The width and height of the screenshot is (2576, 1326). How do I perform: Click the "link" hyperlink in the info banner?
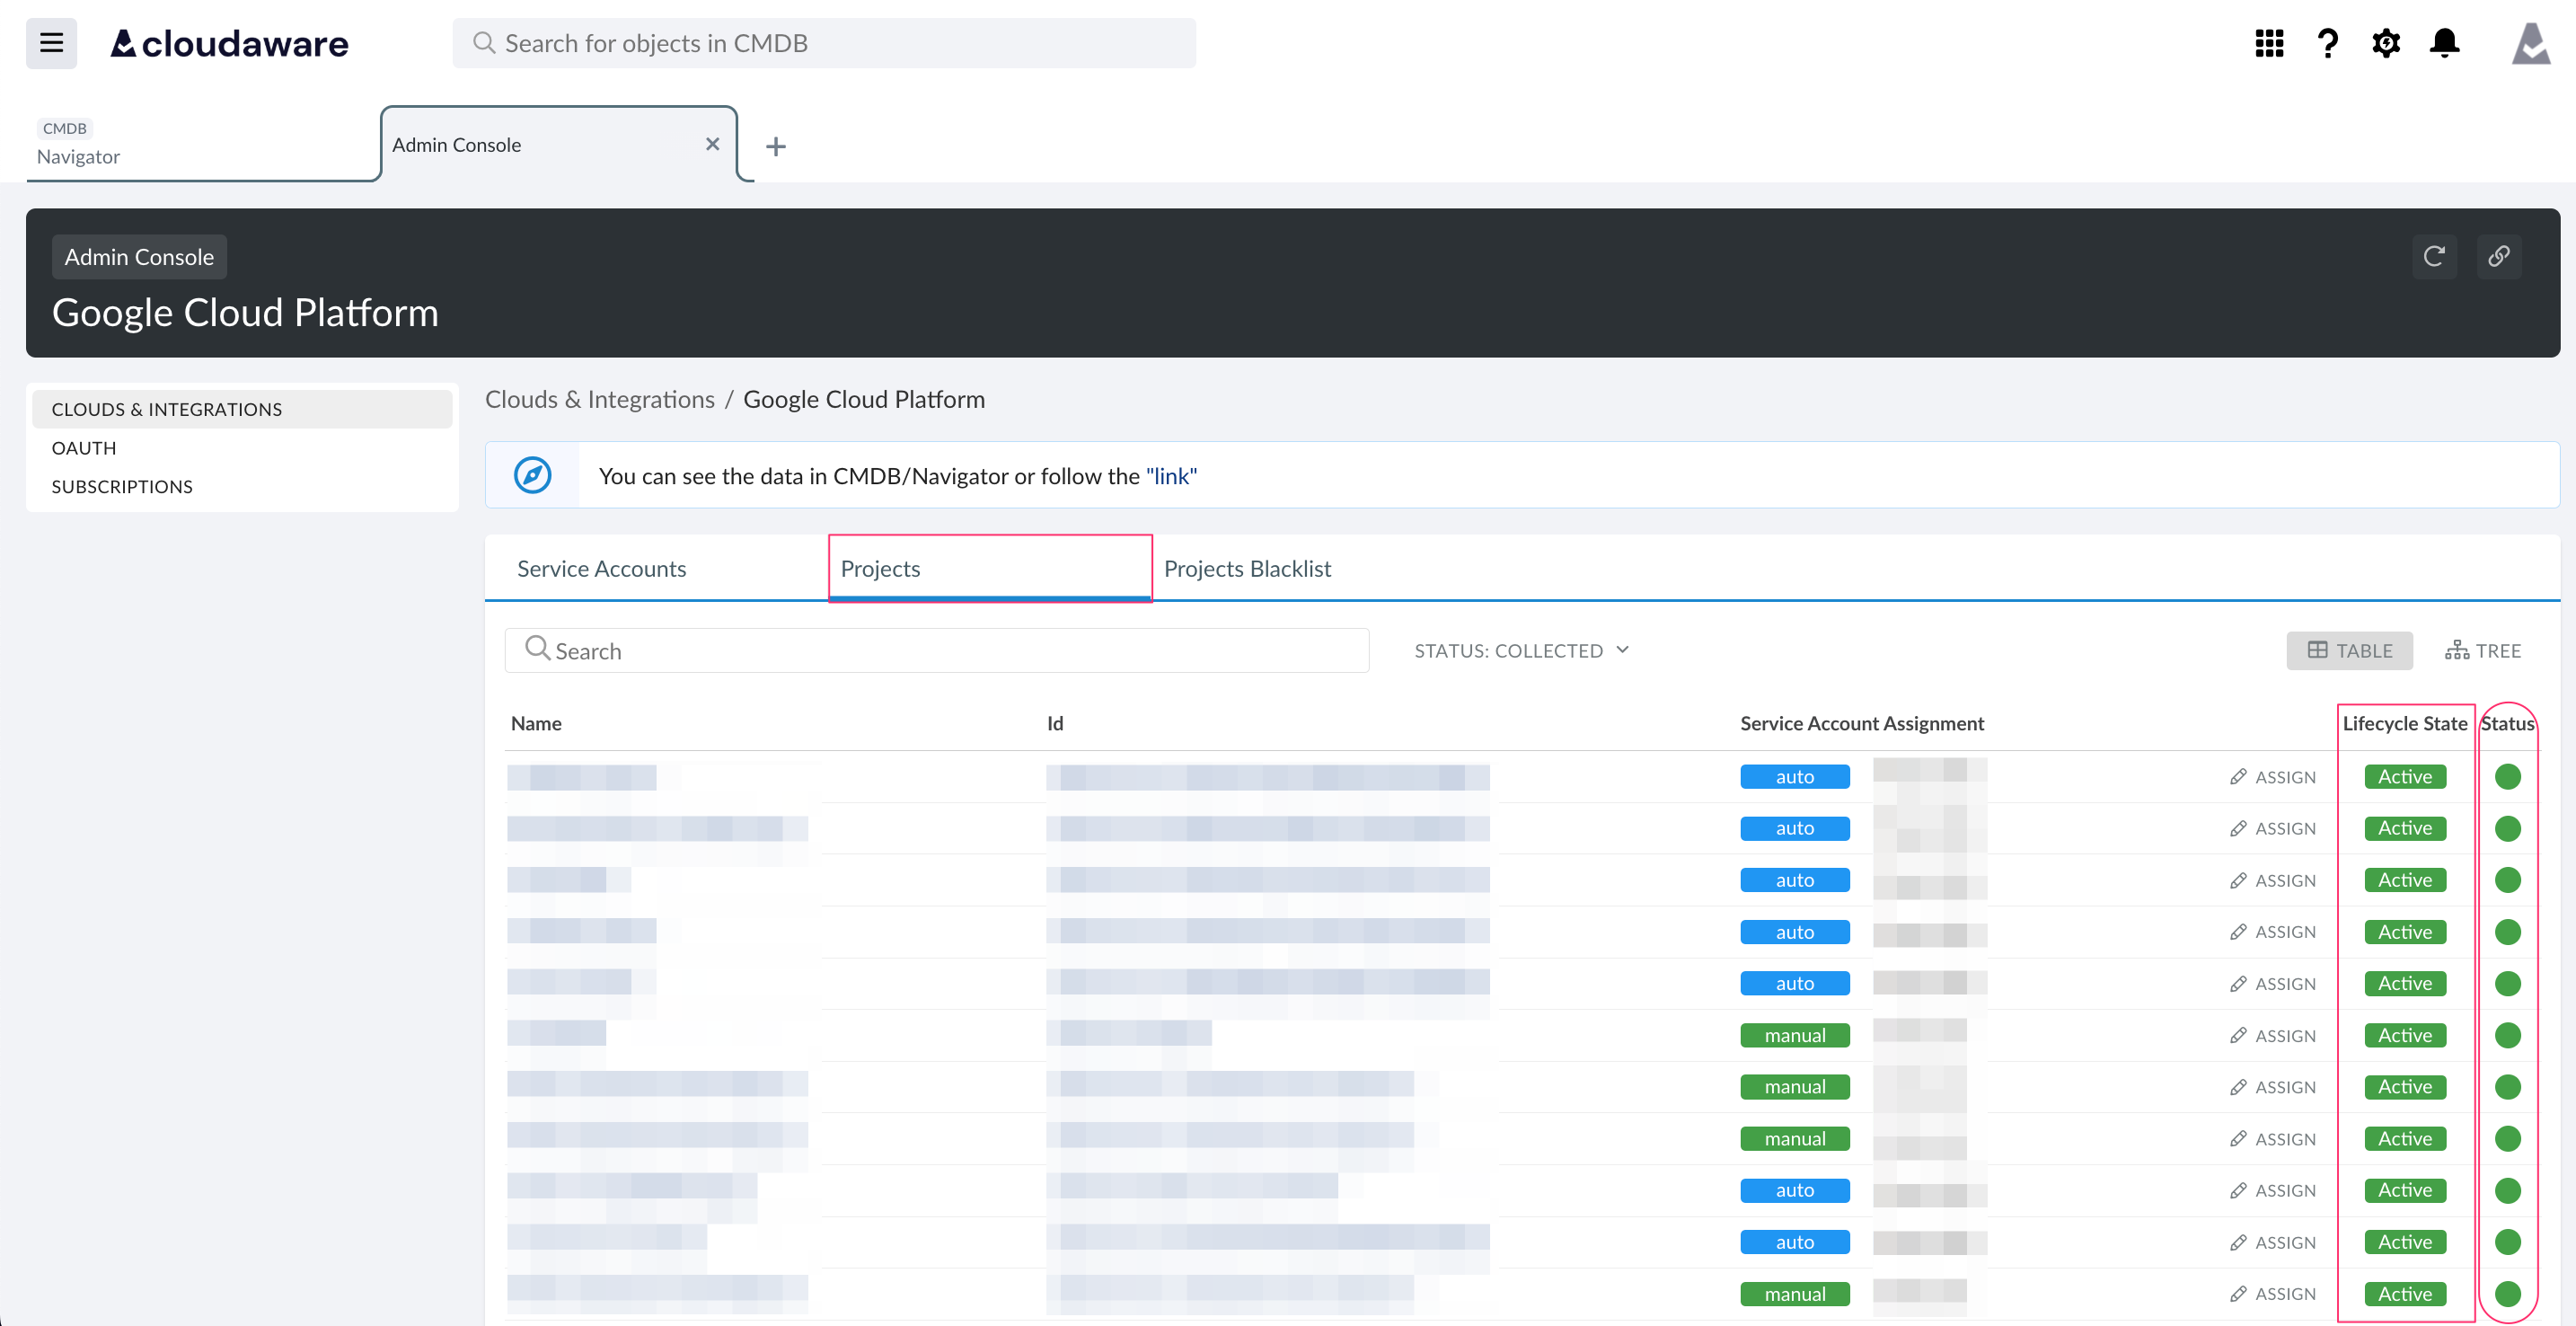[x=1170, y=476]
